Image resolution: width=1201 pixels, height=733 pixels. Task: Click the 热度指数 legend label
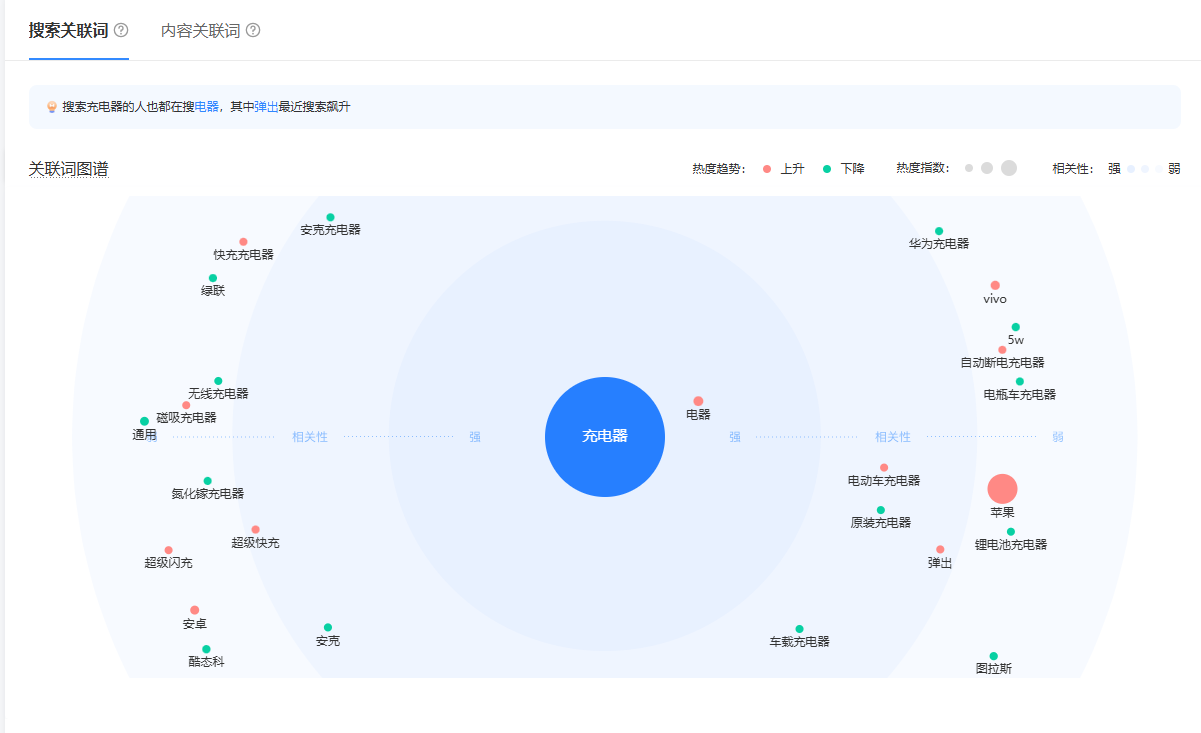pyautogui.click(x=922, y=168)
